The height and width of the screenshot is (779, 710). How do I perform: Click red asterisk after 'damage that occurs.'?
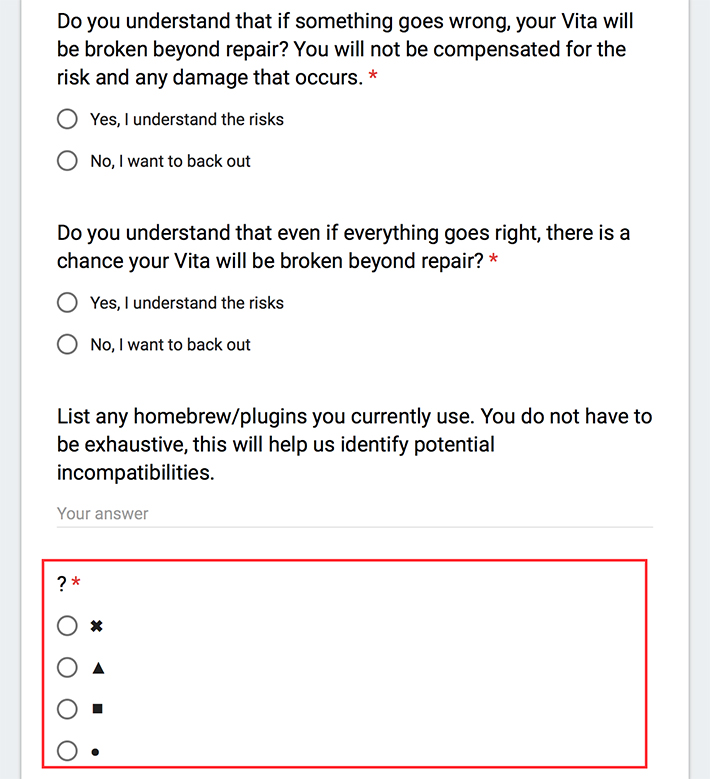pyautogui.click(x=373, y=75)
